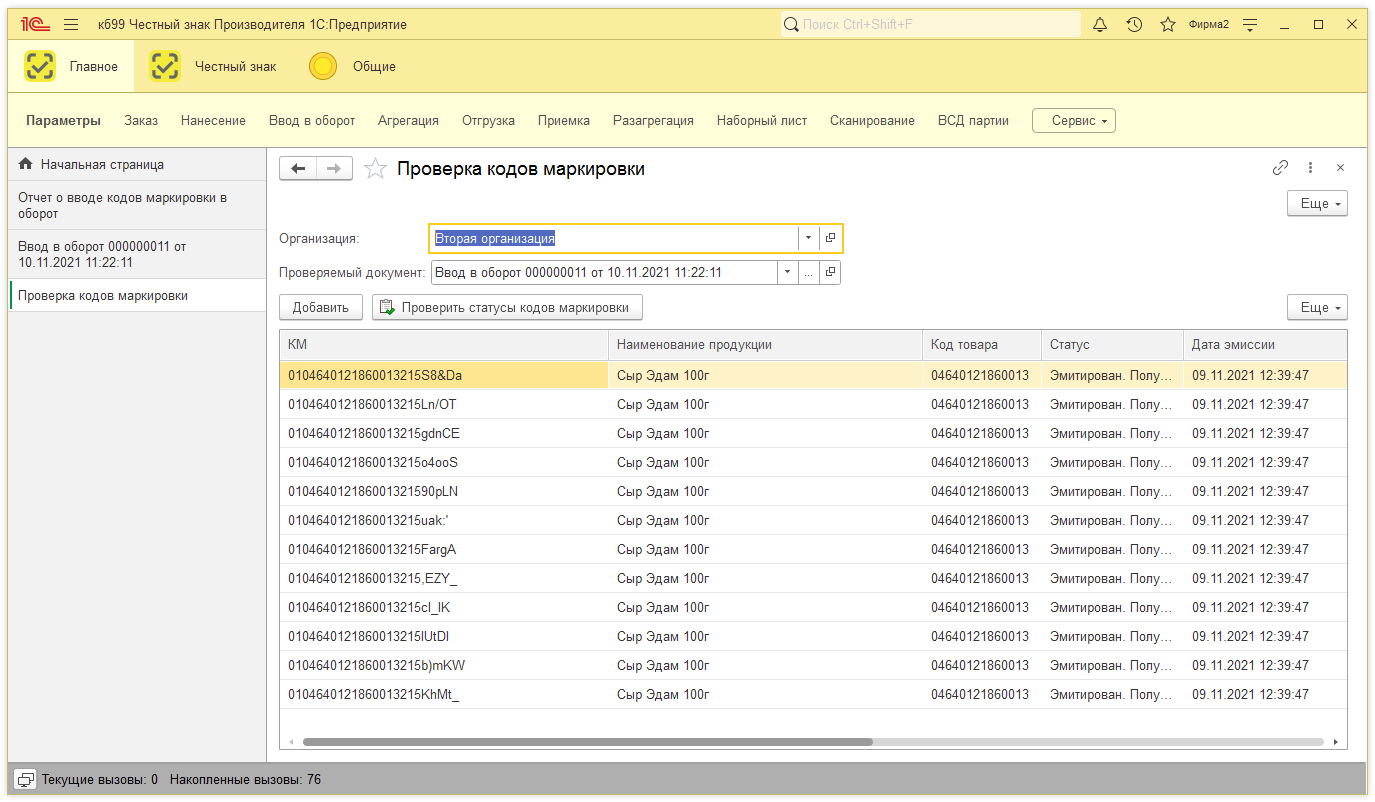Open top Еще menu

[1317, 204]
